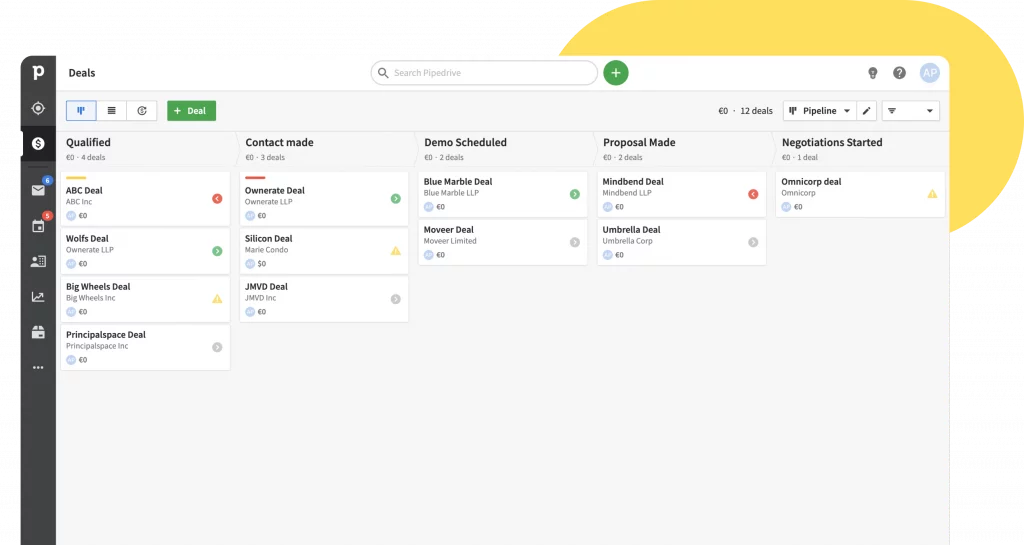1024x545 pixels.
Task: Open the Omnicorp deal card
Action: 861,194
